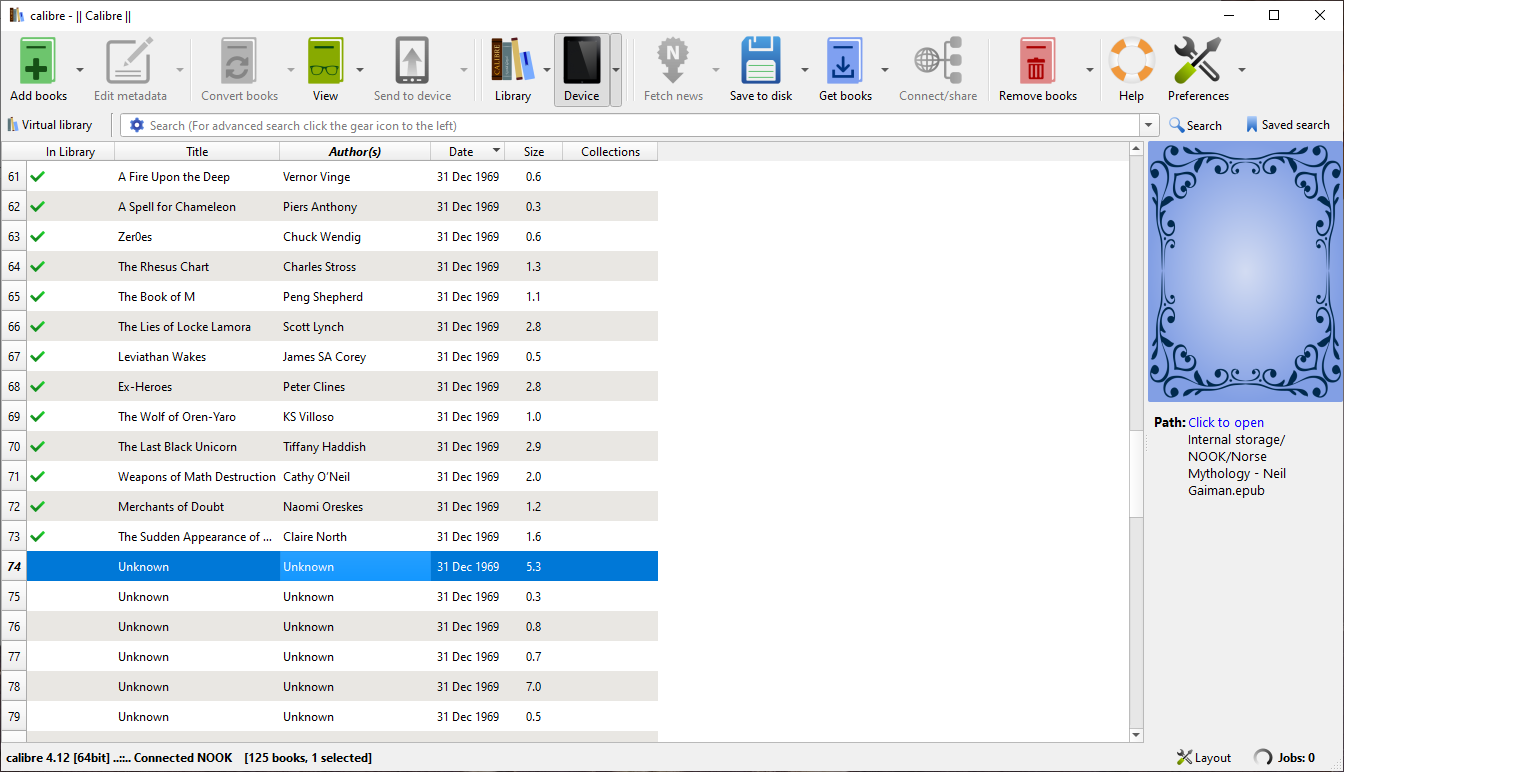Select 'Merchants of Doubt' title
Image resolution: width=1536 pixels, height=772 pixels.
click(171, 507)
